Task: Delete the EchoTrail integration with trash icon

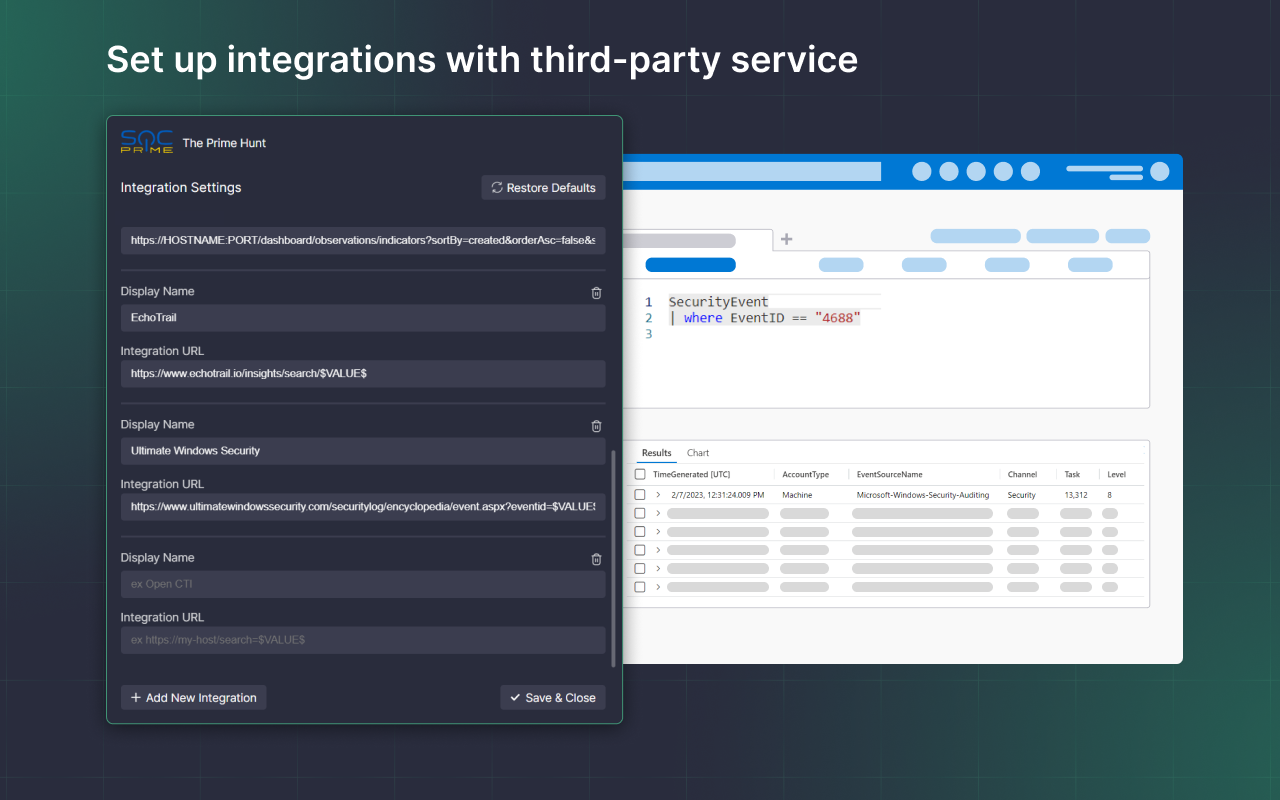Action: coord(596,293)
